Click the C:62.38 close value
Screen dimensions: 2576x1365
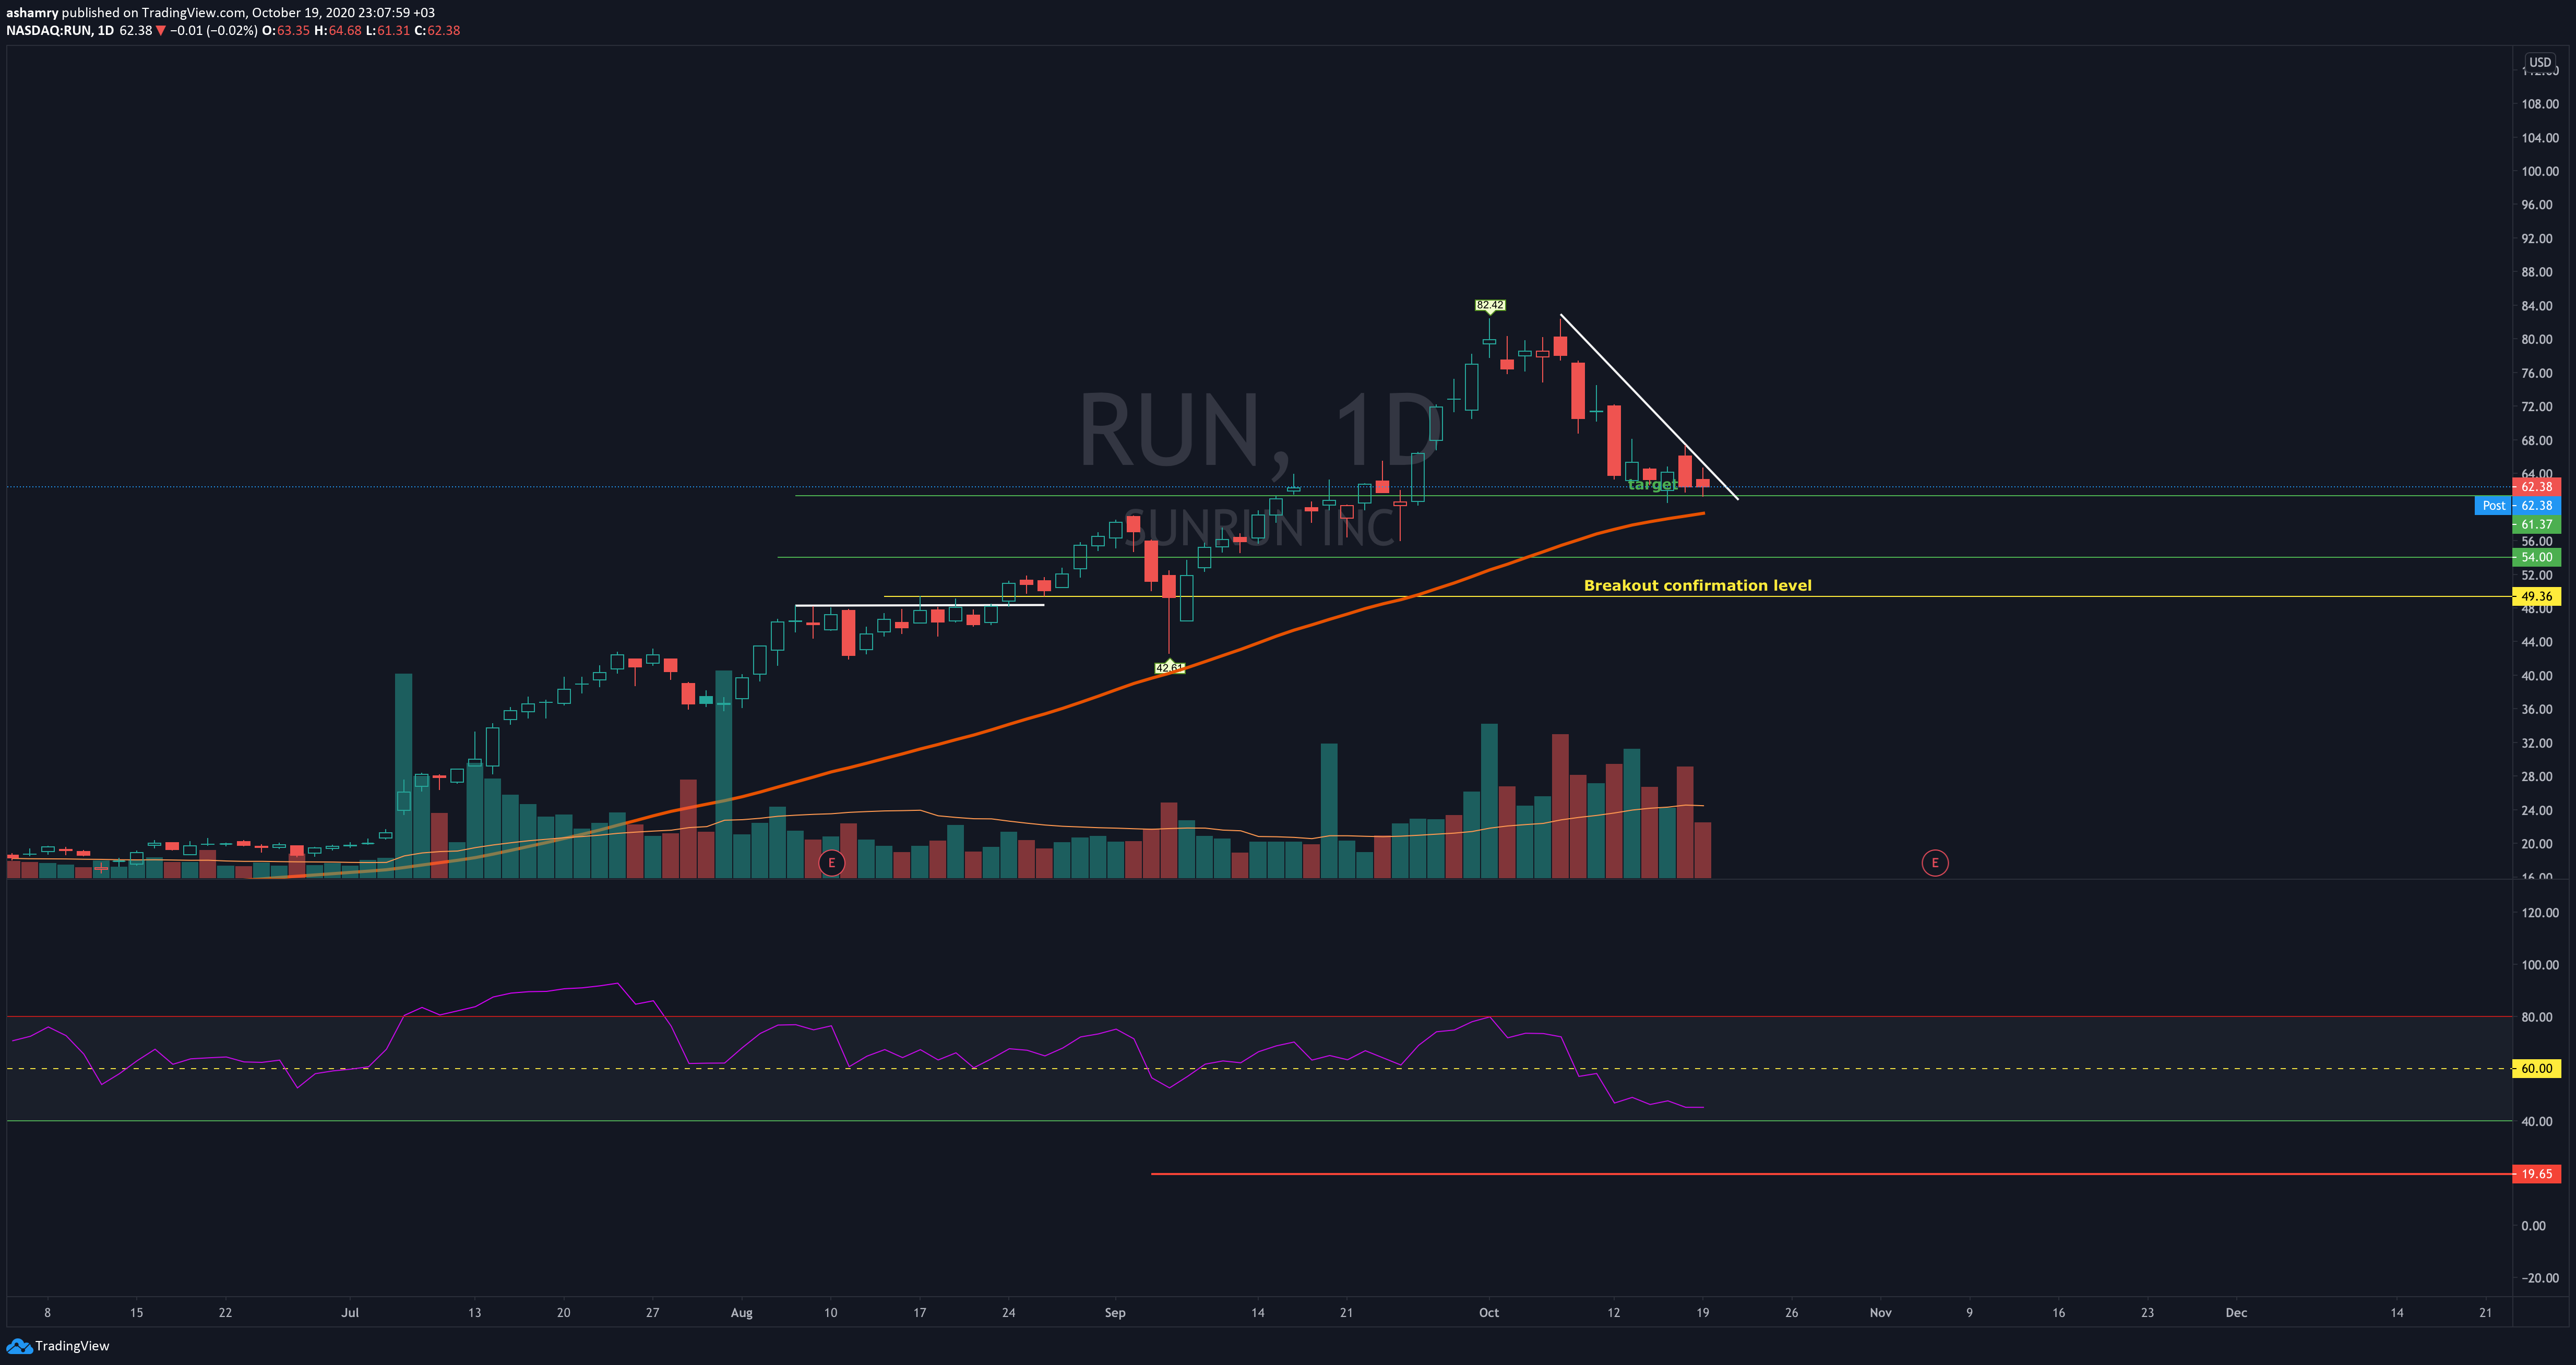click(x=437, y=31)
